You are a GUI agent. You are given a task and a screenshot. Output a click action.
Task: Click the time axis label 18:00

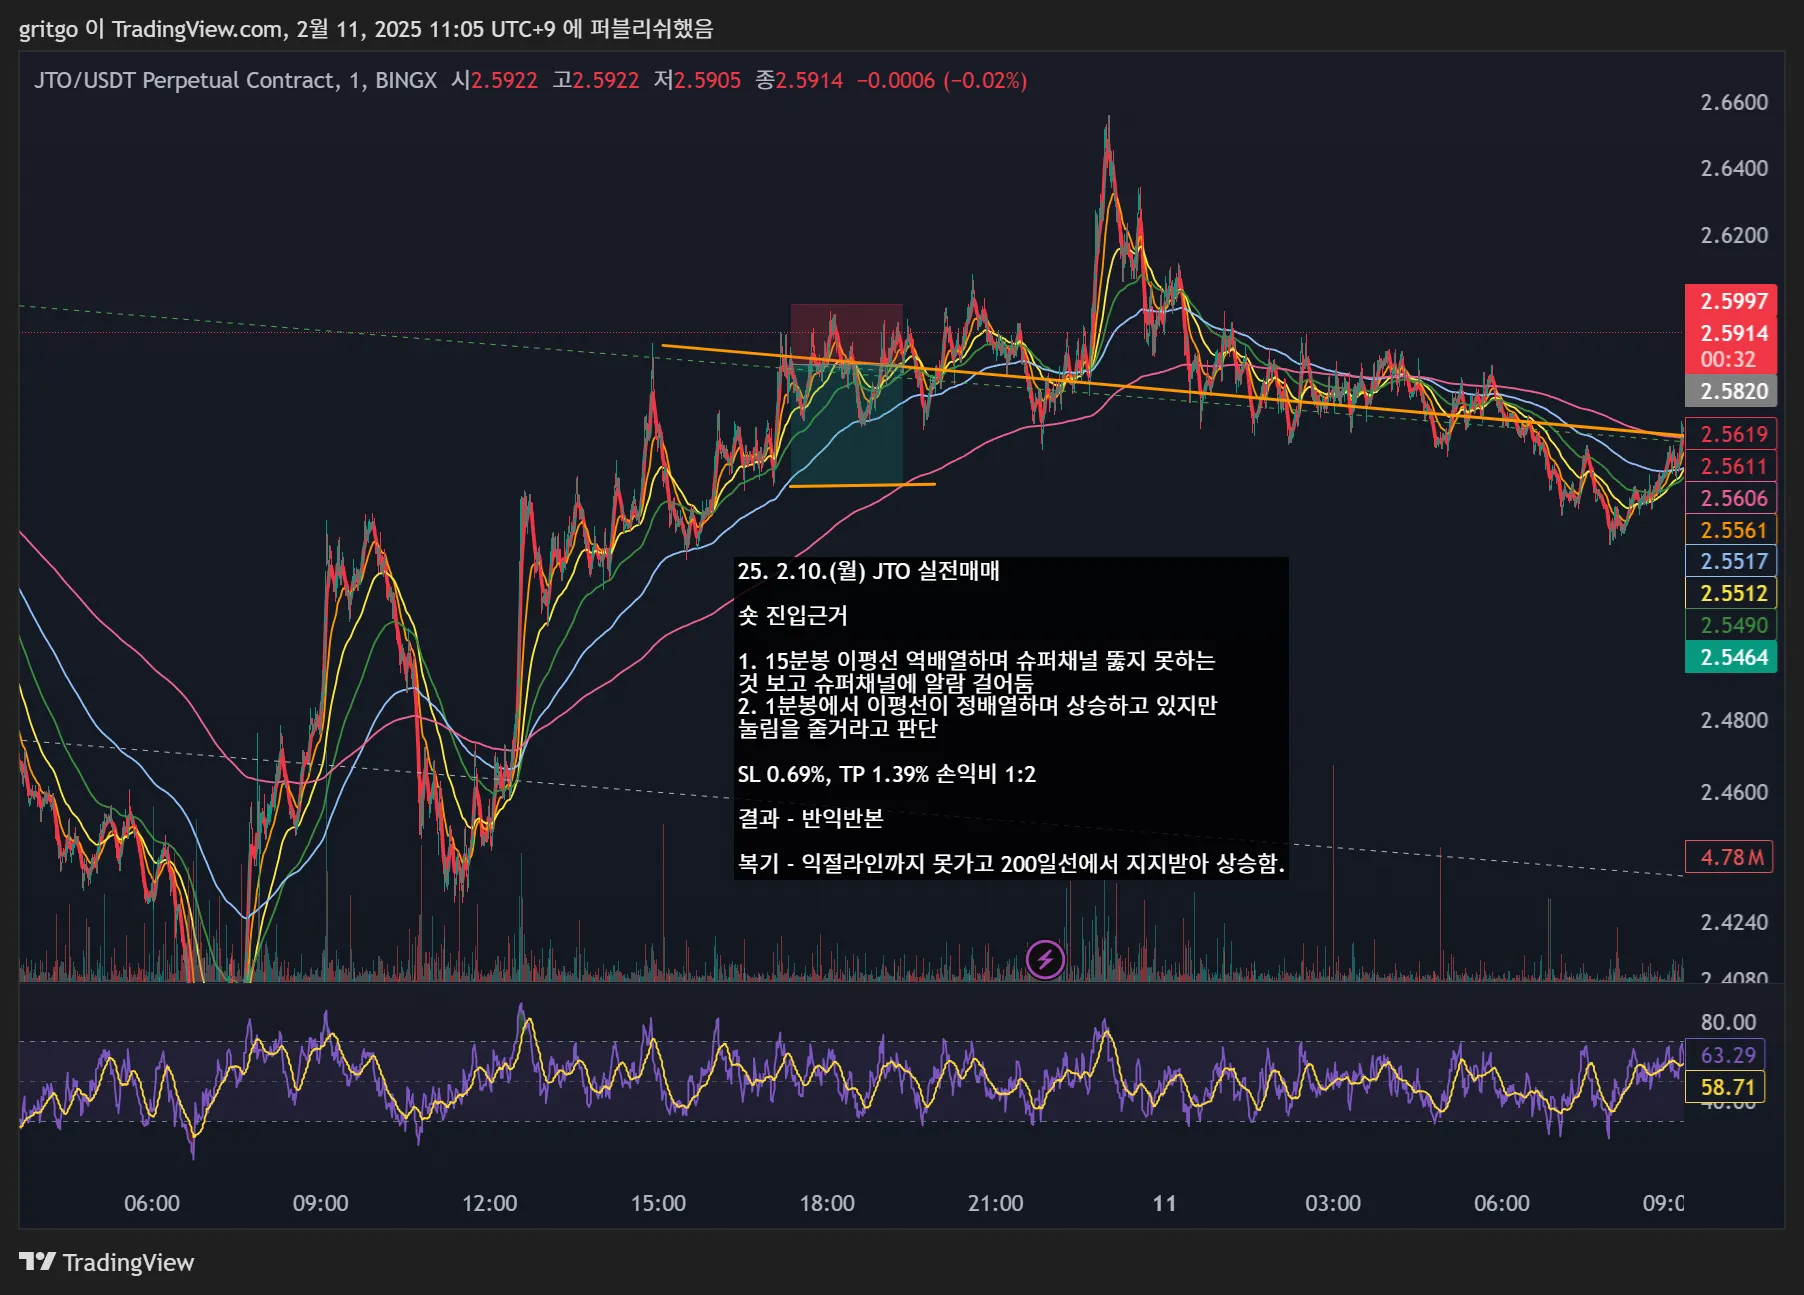[x=827, y=1203]
